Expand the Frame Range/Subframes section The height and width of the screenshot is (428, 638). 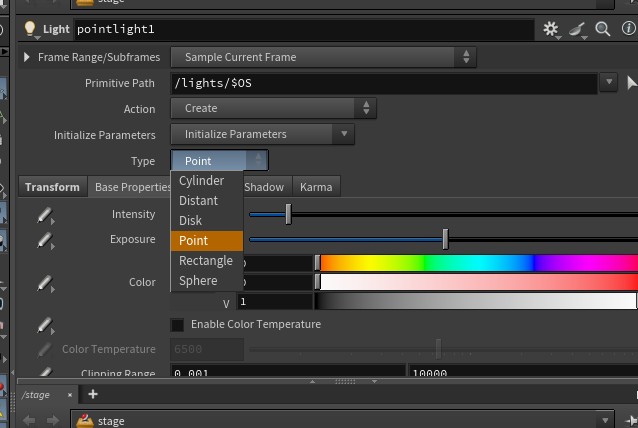click(27, 57)
